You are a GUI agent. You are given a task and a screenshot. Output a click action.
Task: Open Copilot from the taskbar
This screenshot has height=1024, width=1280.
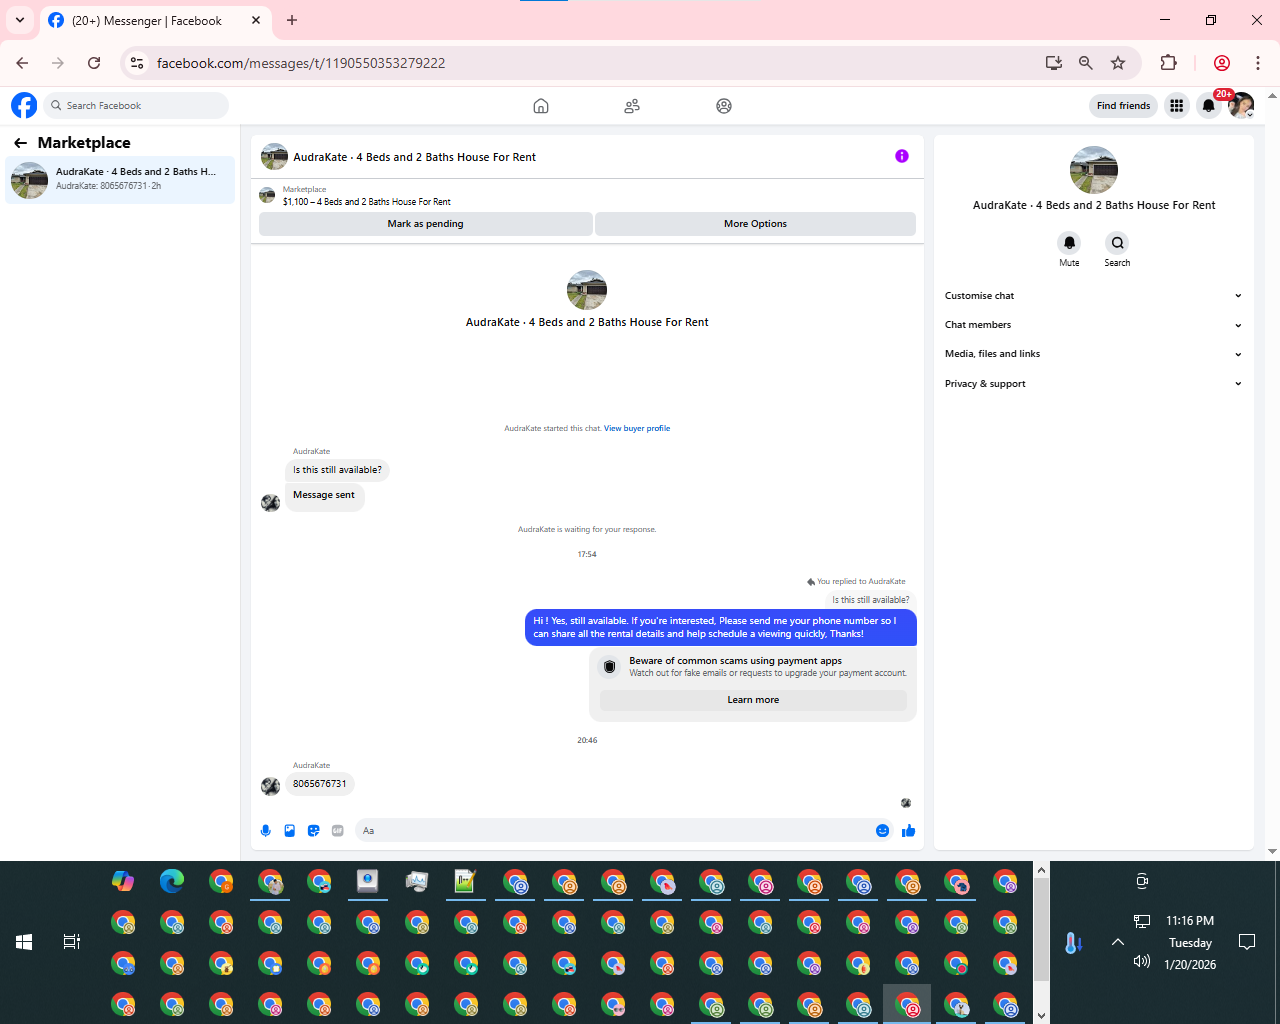point(123,881)
